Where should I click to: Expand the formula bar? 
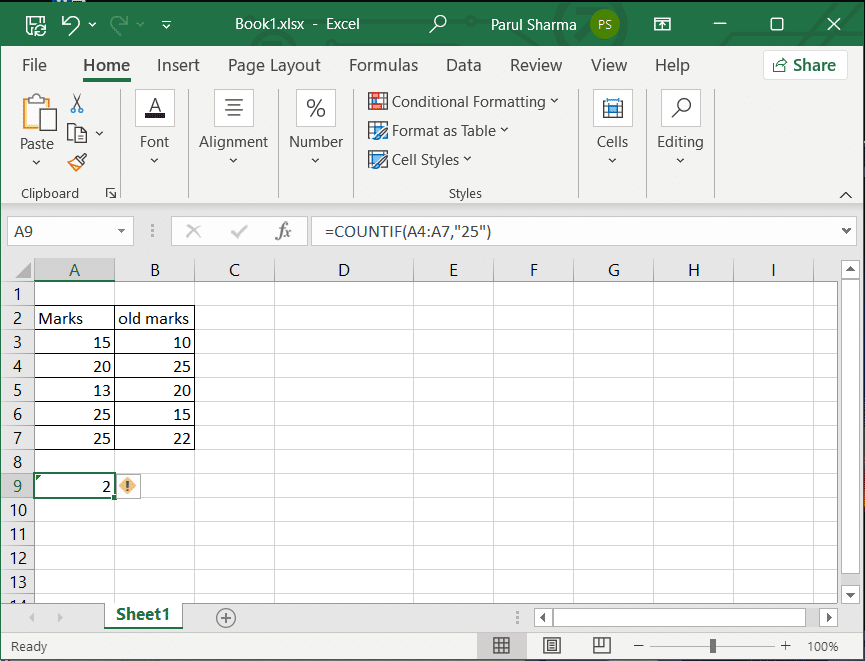[846, 231]
